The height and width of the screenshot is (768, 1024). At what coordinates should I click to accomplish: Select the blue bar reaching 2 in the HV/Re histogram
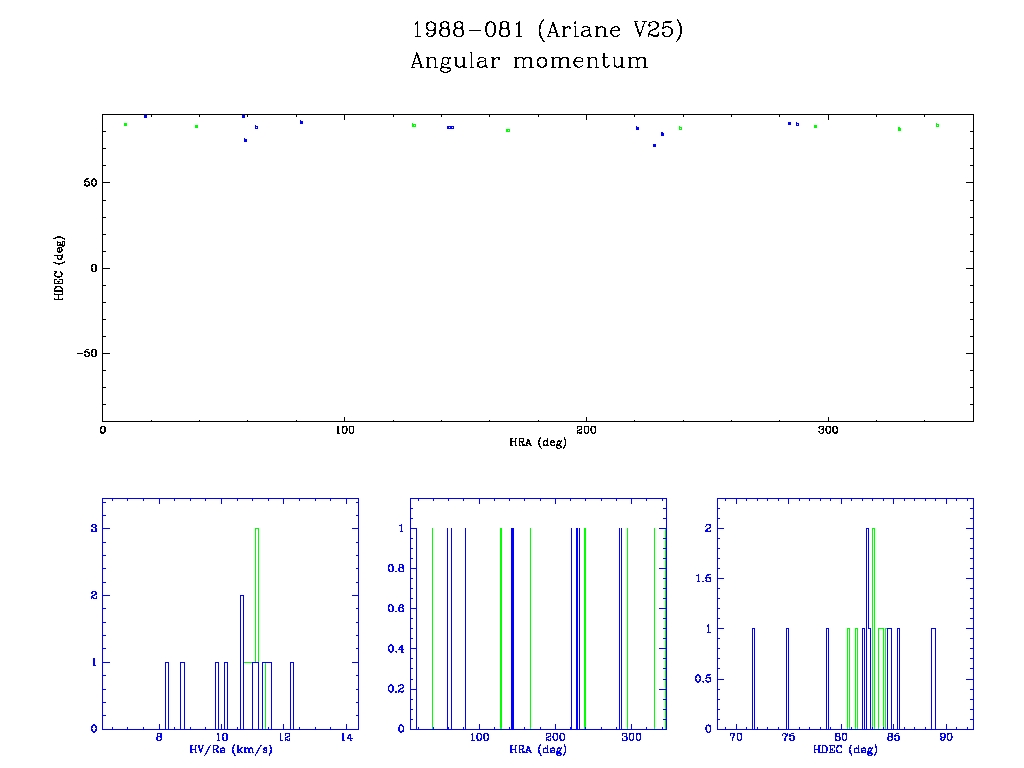pyautogui.click(x=242, y=660)
